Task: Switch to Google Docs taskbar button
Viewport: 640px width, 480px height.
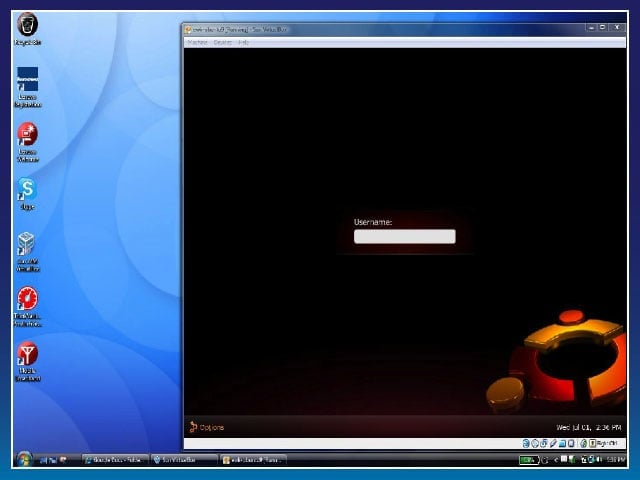Action: 115,460
